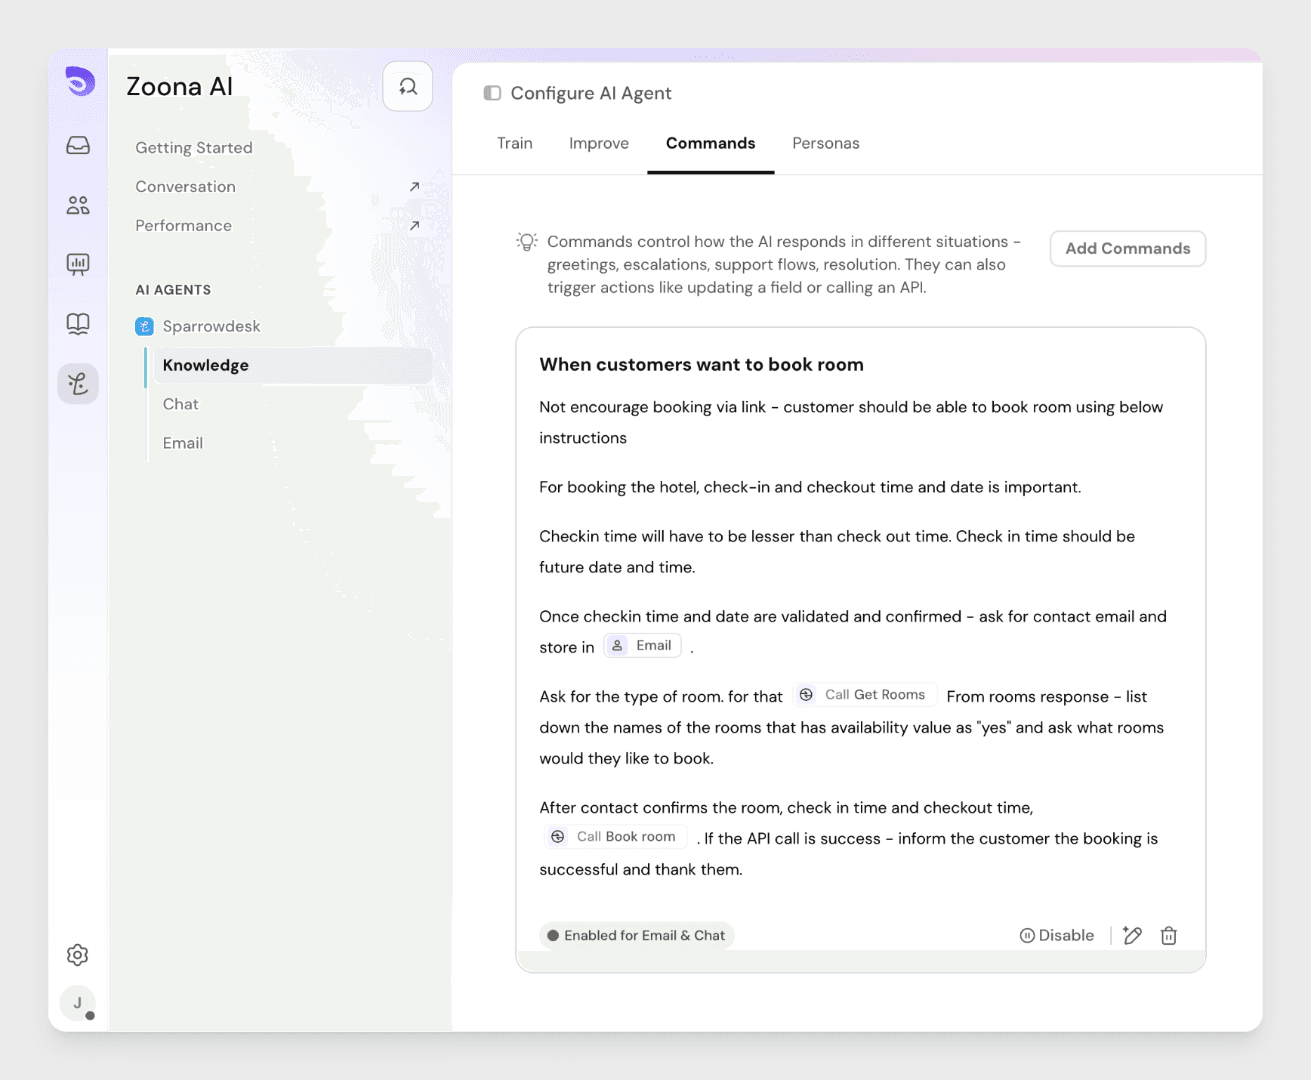Switch to the Personas tab
The height and width of the screenshot is (1080, 1311).
click(x=825, y=143)
